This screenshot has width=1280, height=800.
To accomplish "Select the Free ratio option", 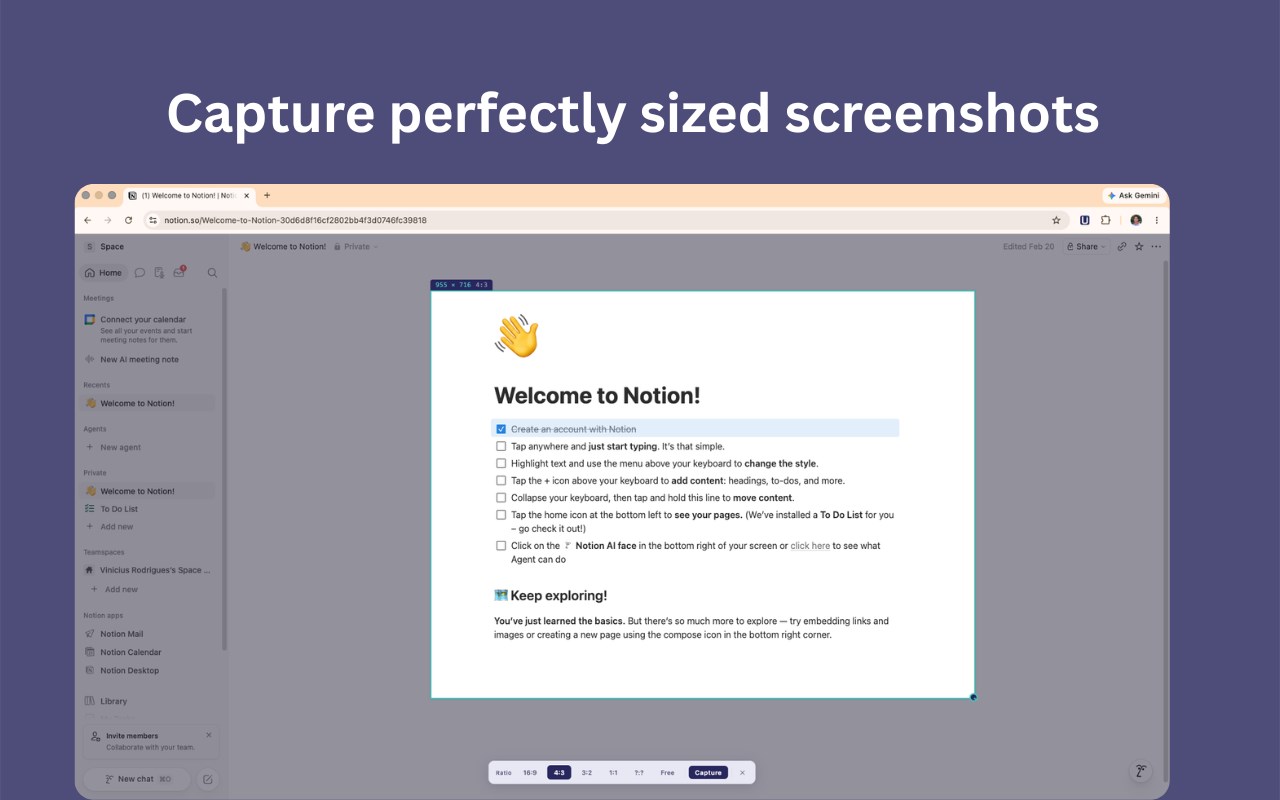I will point(667,772).
